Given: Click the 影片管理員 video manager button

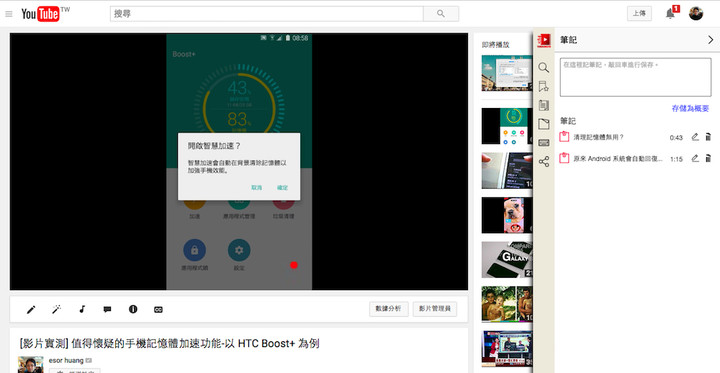Looking at the screenshot, I should pyautogui.click(x=434, y=309).
